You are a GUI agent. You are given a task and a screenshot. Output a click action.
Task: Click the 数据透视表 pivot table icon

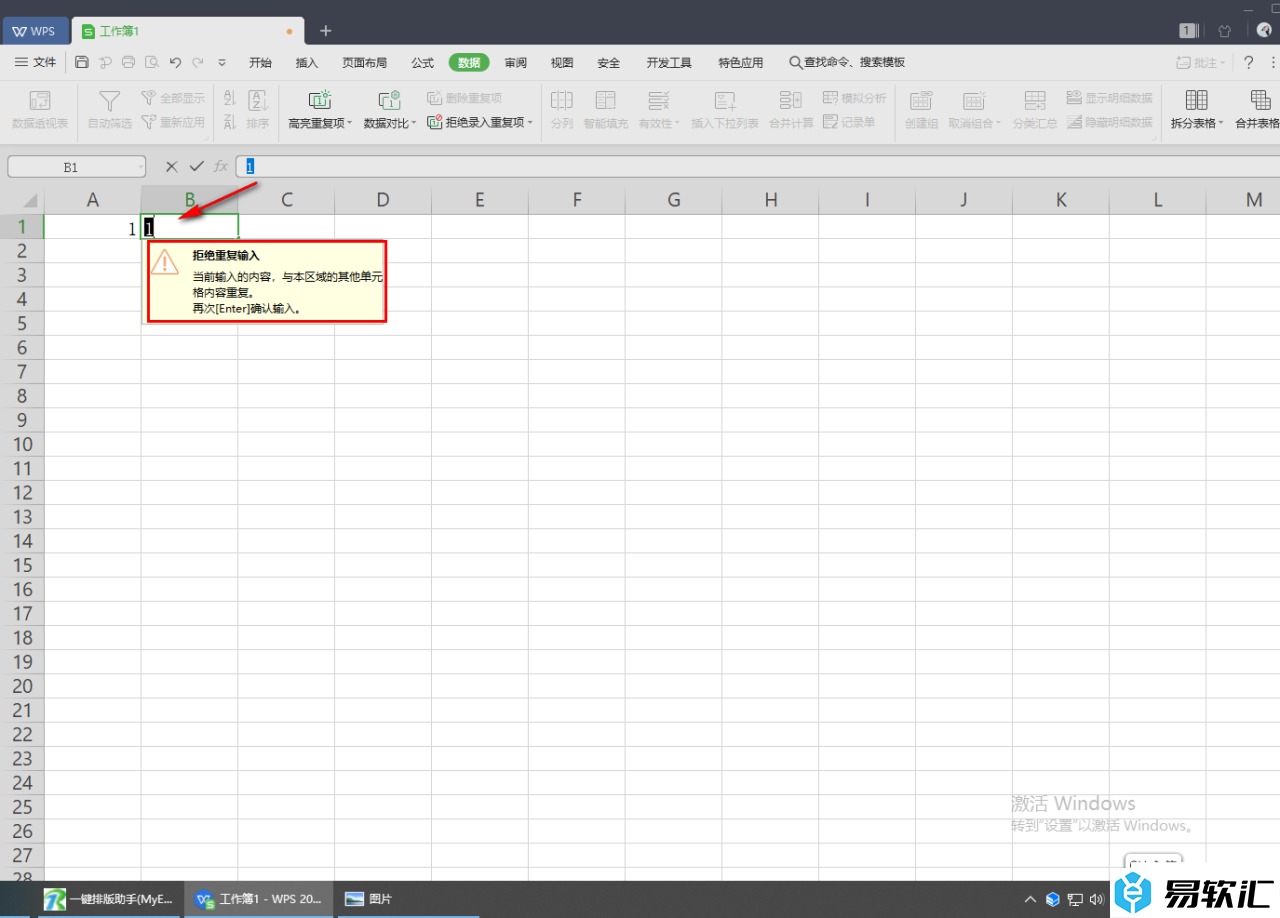pos(40,101)
